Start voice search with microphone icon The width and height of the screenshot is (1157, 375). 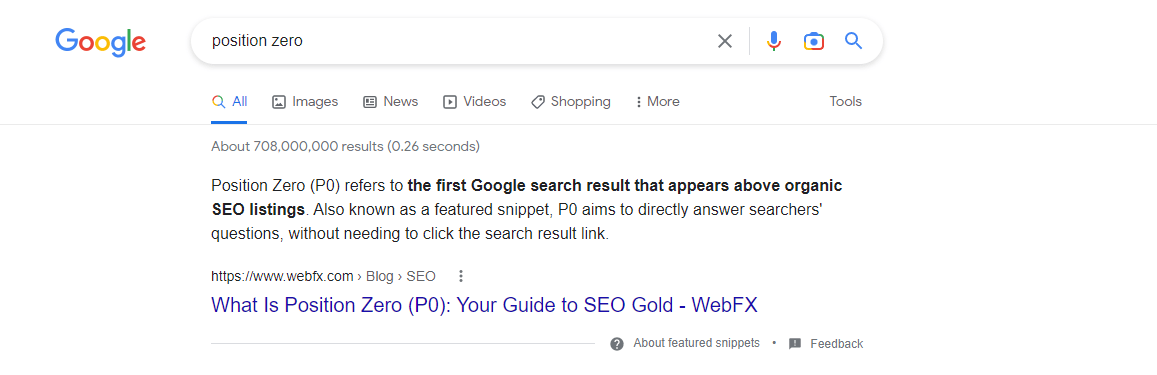tap(773, 41)
